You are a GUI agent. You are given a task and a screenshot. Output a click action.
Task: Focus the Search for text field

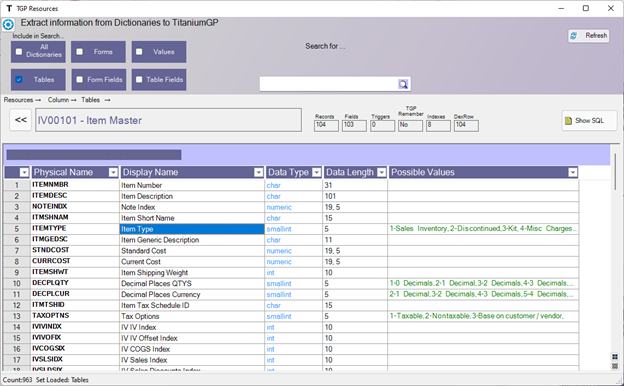coord(329,84)
